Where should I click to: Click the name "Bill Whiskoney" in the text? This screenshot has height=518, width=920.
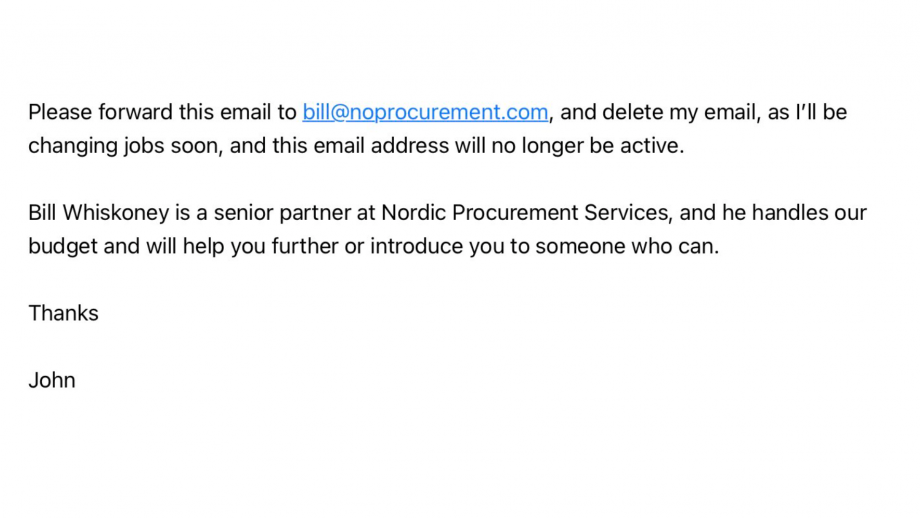[x=99, y=213]
